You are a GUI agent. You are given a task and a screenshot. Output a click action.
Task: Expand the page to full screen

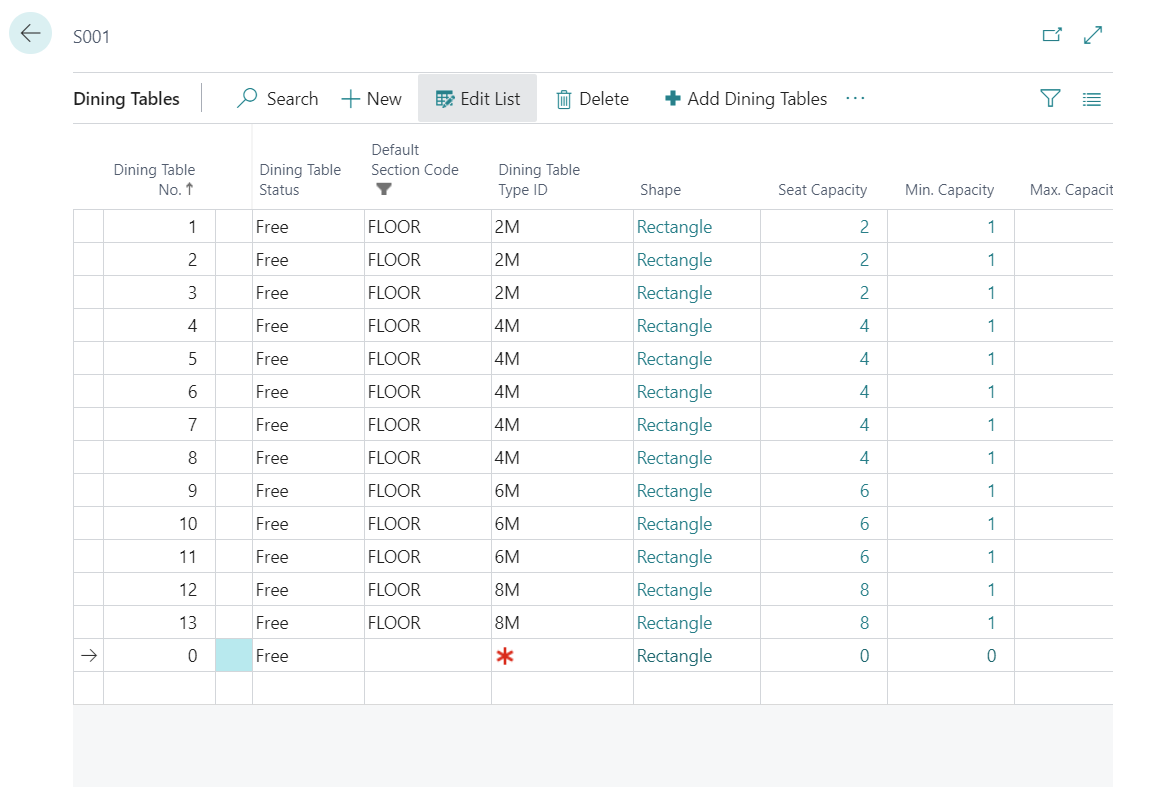[x=1093, y=35]
